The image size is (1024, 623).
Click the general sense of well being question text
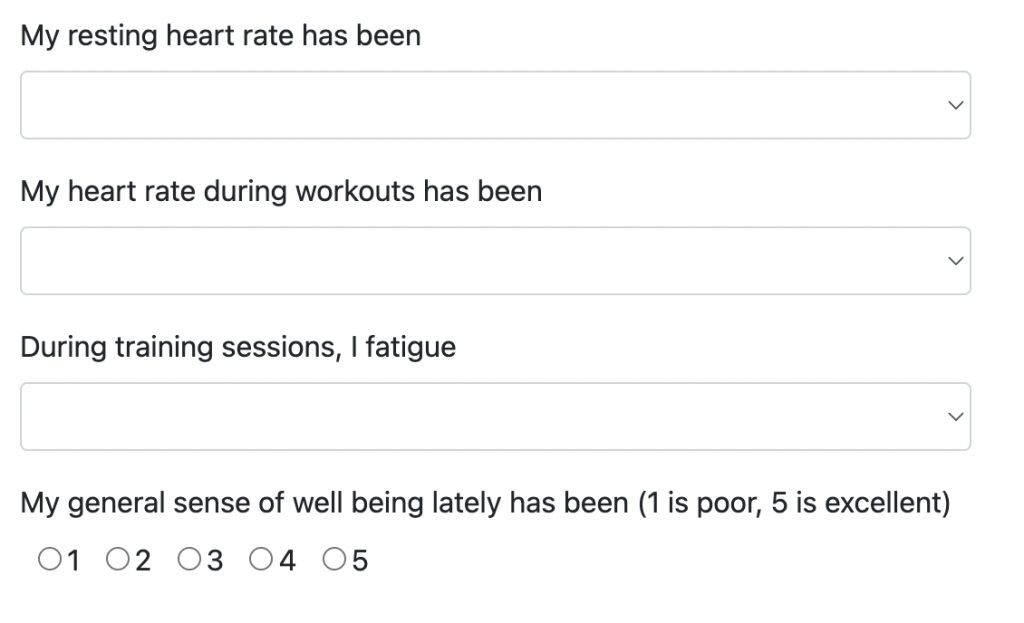point(485,503)
